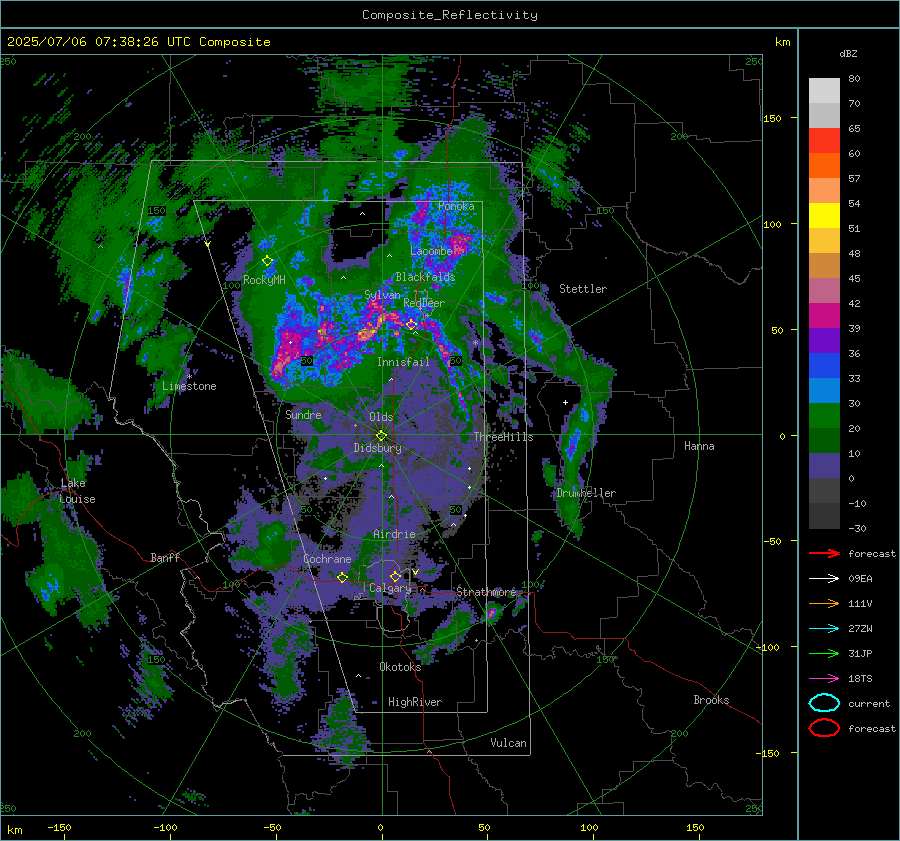This screenshot has width=900, height=841.
Task: Select the orange 111V arrow icon
Action: tap(824, 603)
